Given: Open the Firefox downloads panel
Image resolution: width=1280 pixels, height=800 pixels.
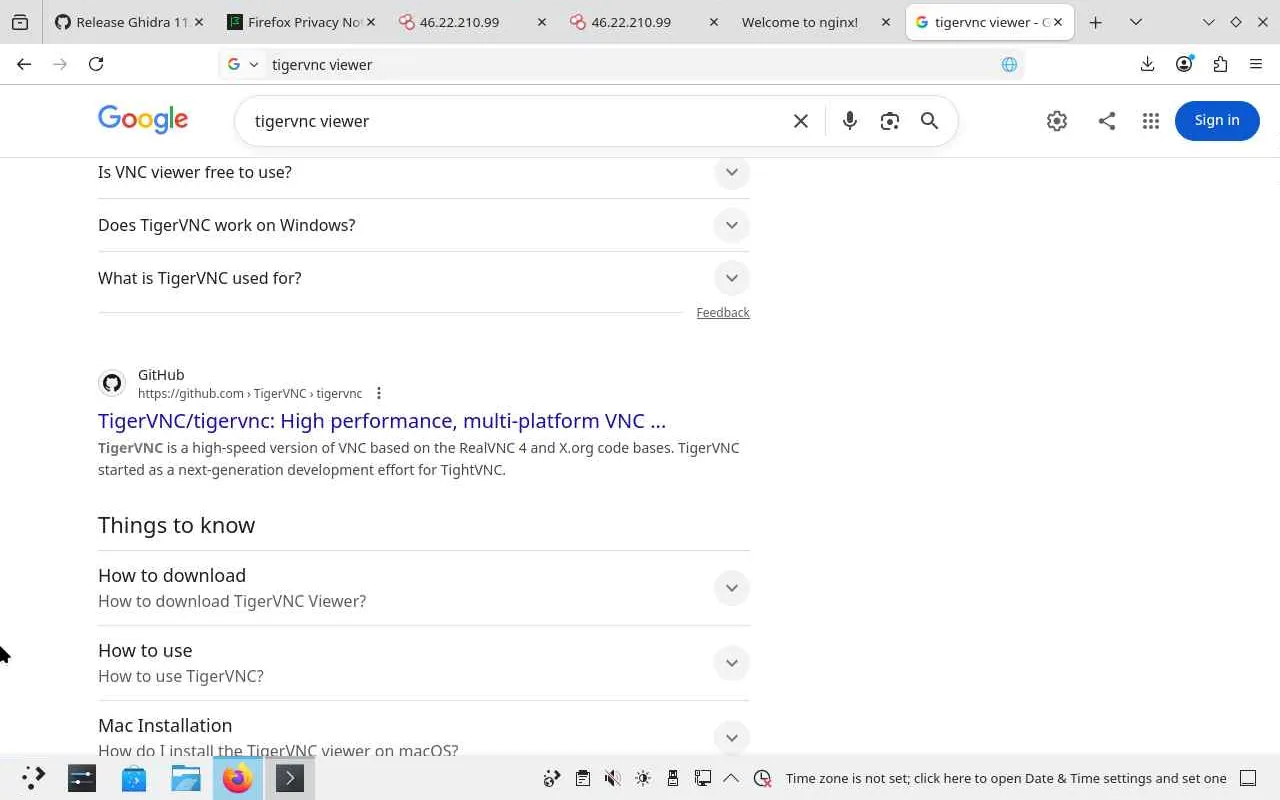Looking at the screenshot, I should coord(1147,64).
